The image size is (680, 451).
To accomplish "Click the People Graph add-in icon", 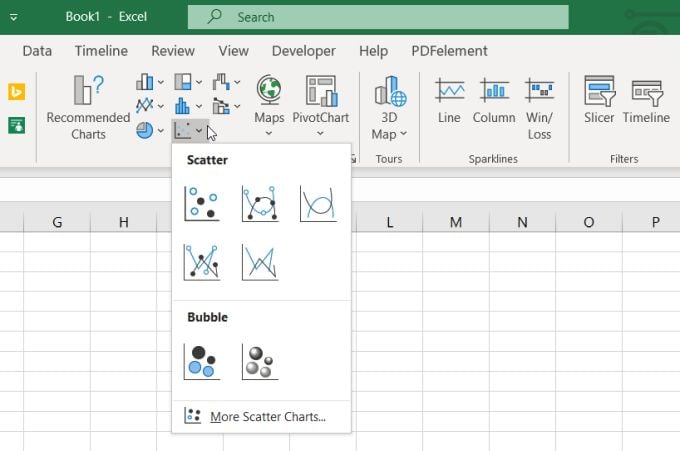I will [16, 126].
